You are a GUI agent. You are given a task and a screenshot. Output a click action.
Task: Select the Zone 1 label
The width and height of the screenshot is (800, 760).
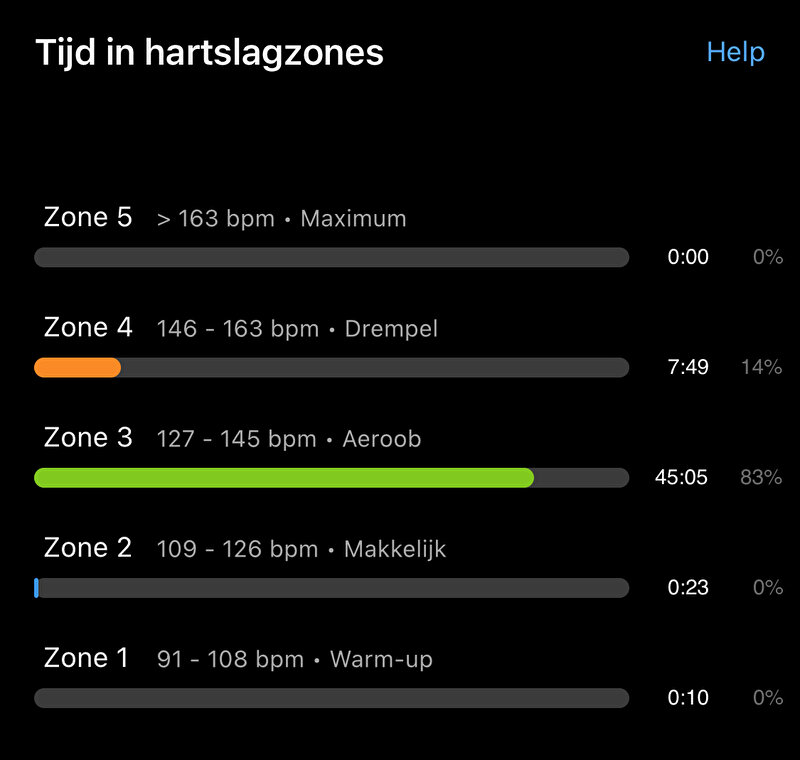86,658
